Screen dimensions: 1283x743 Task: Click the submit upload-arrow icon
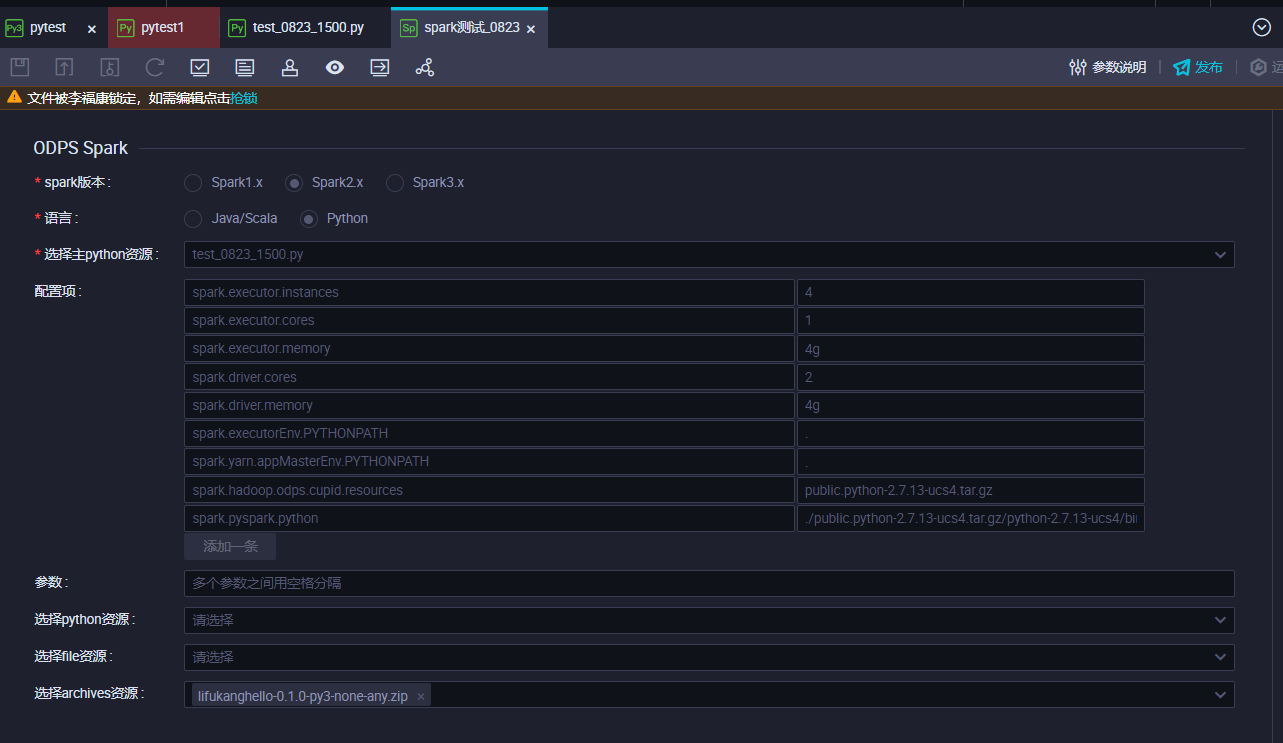[64, 67]
